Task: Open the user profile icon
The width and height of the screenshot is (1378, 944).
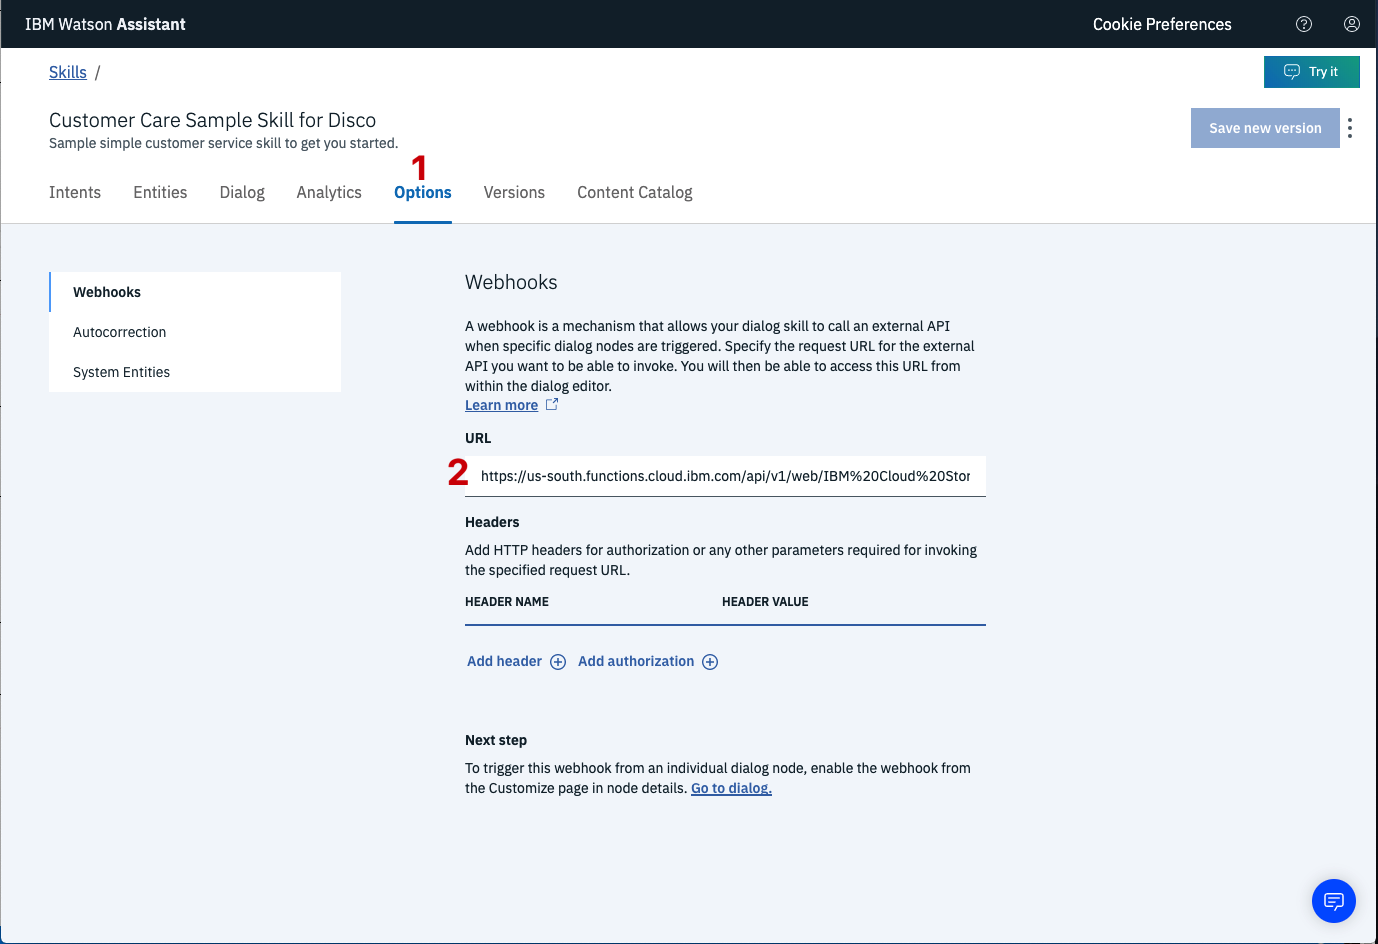Action: click(x=1352, y=24)
